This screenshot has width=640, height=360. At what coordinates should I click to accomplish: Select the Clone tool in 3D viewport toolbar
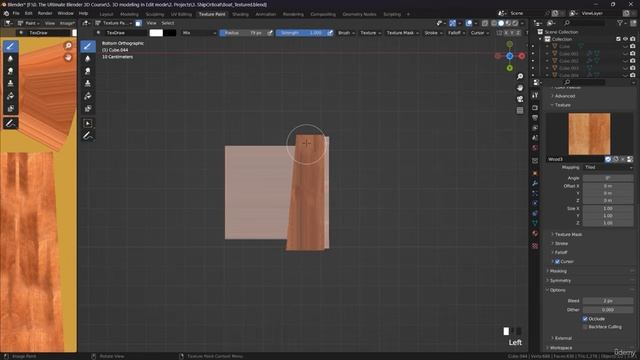pos(87,84)
